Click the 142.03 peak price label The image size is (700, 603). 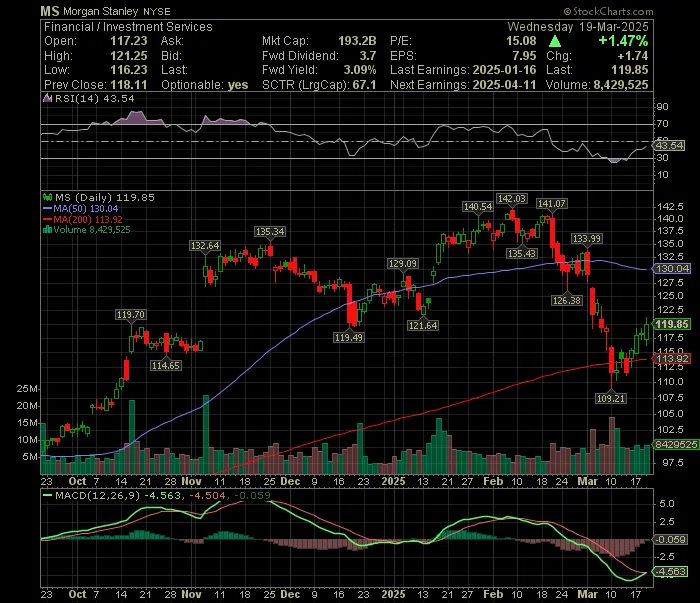coord(512,199)
